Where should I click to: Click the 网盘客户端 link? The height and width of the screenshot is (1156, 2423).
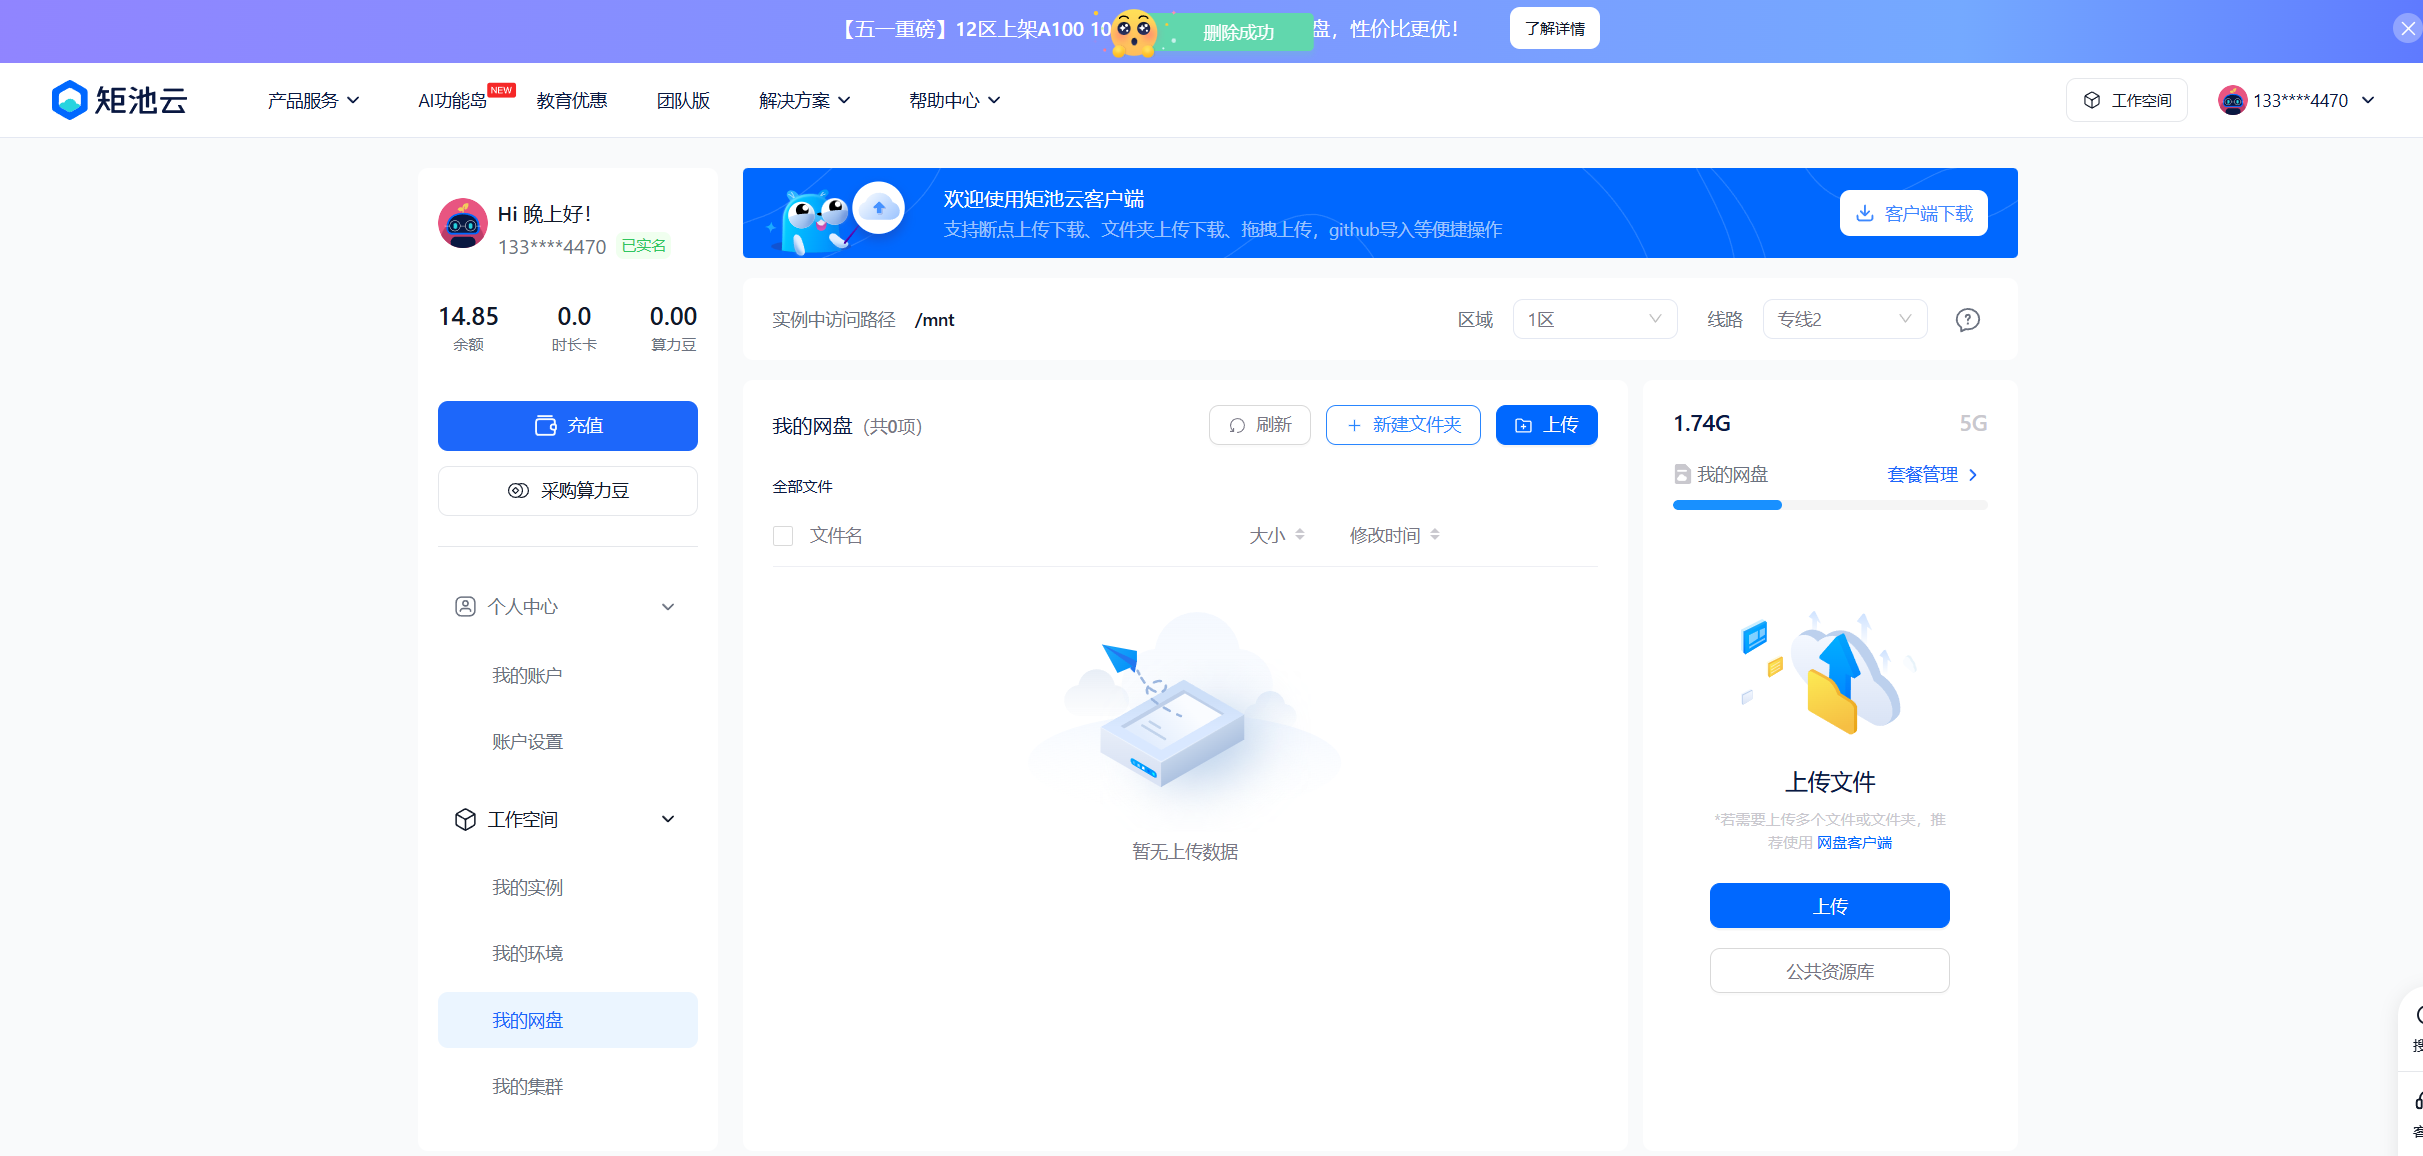1854,843
